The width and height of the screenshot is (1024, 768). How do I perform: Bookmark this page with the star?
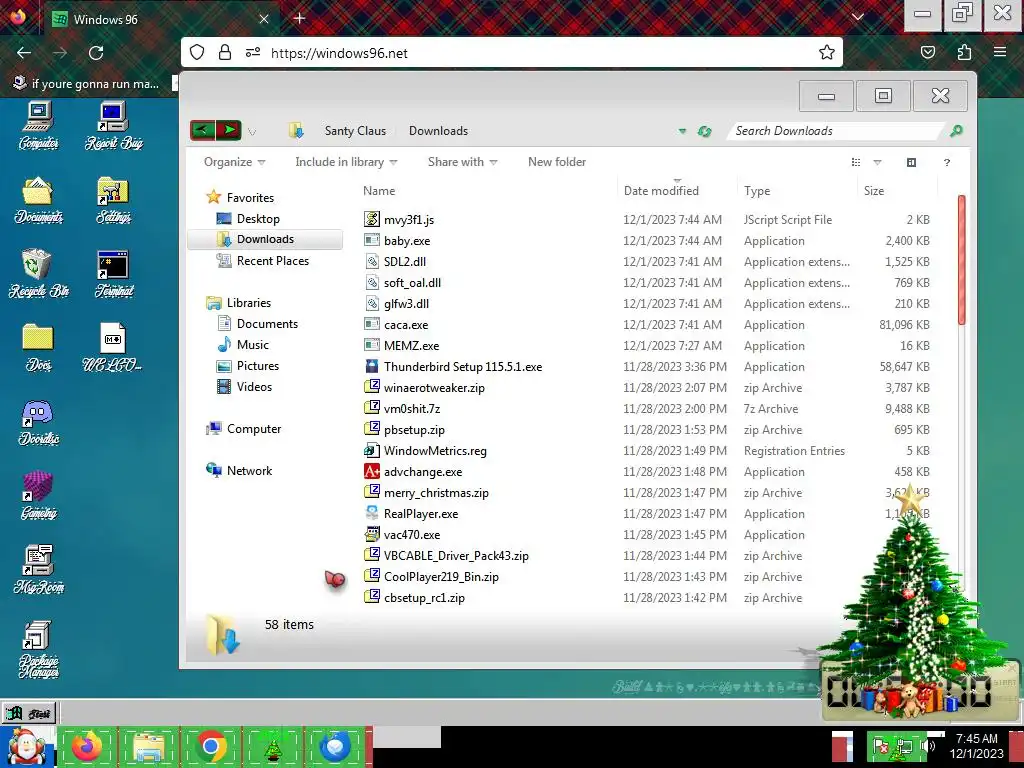coord(826,52)
